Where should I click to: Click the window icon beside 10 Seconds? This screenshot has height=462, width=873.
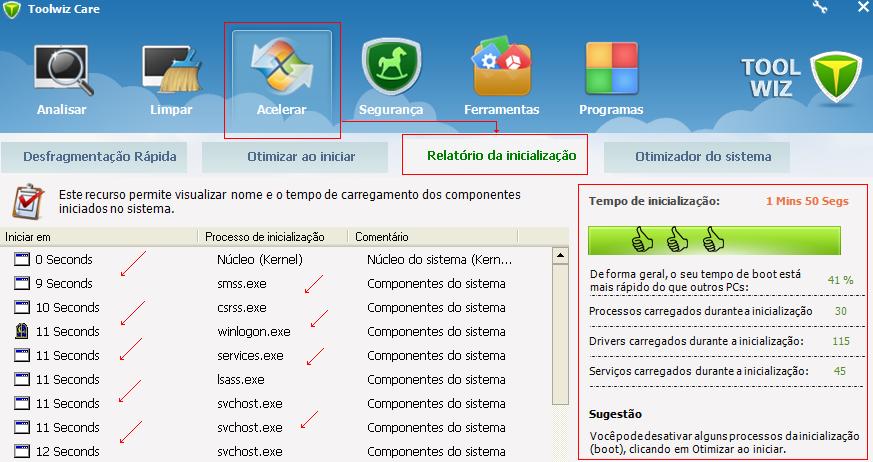(x=22, y=307)
